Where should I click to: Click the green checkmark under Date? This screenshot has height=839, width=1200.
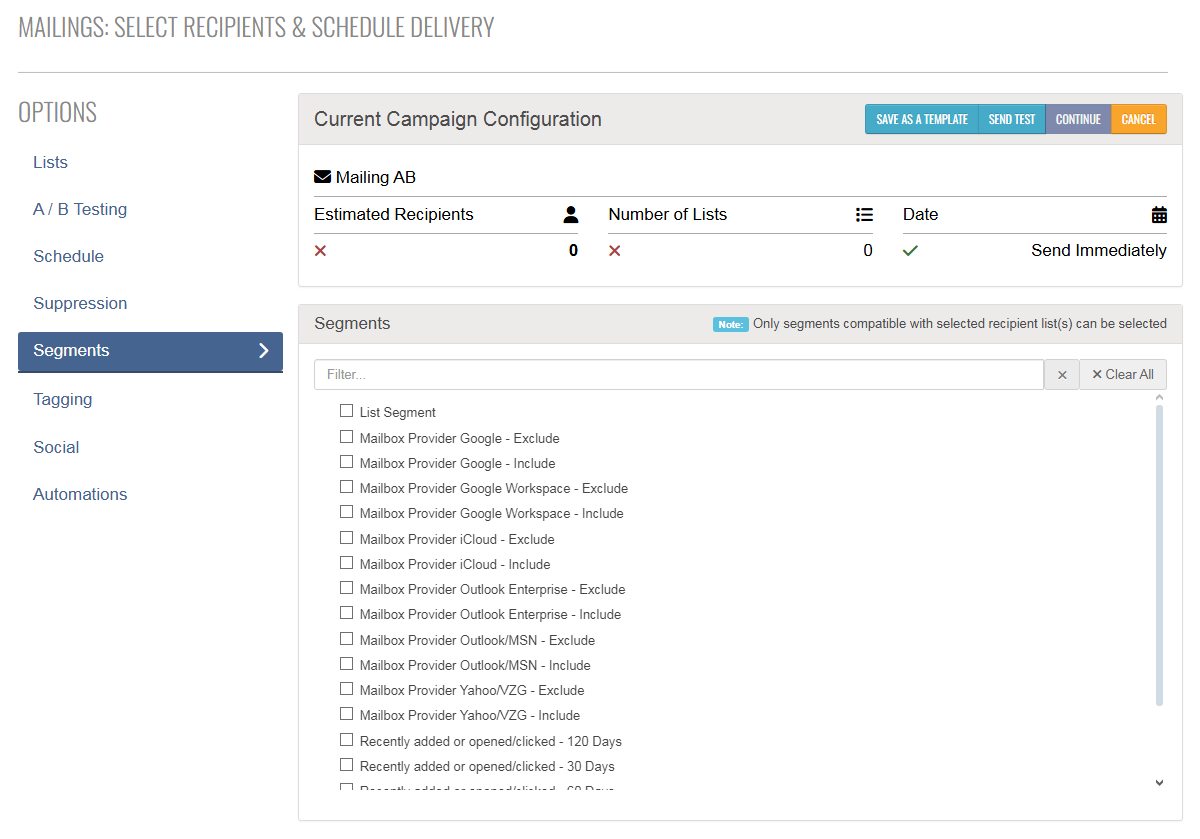coord(910,251)
